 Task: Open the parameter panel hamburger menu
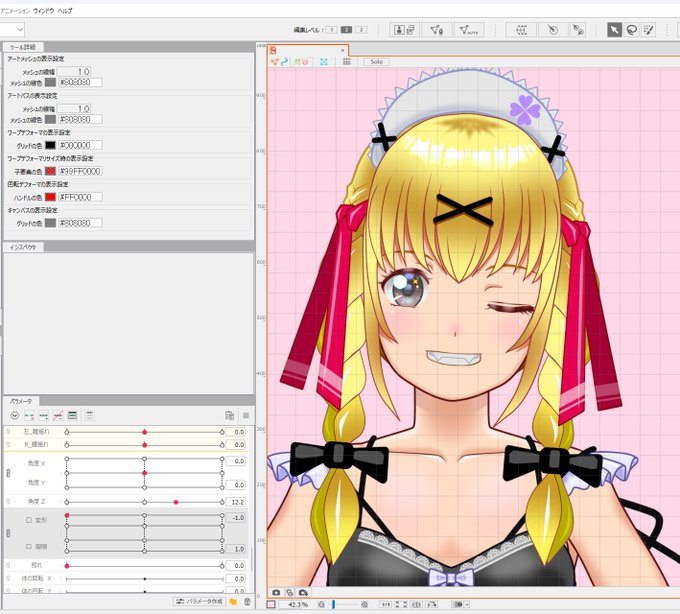(246, 415)
